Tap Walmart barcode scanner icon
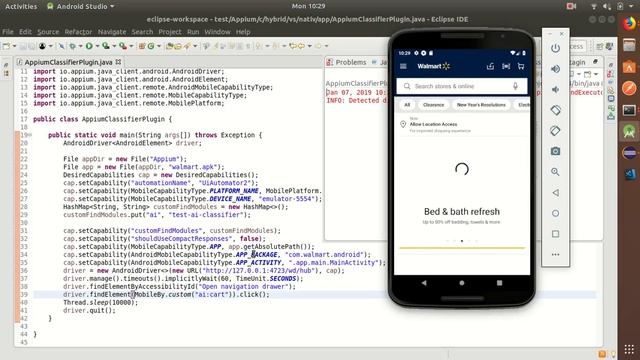The height and width of the screenshot is (360, 640). point(506,66)
